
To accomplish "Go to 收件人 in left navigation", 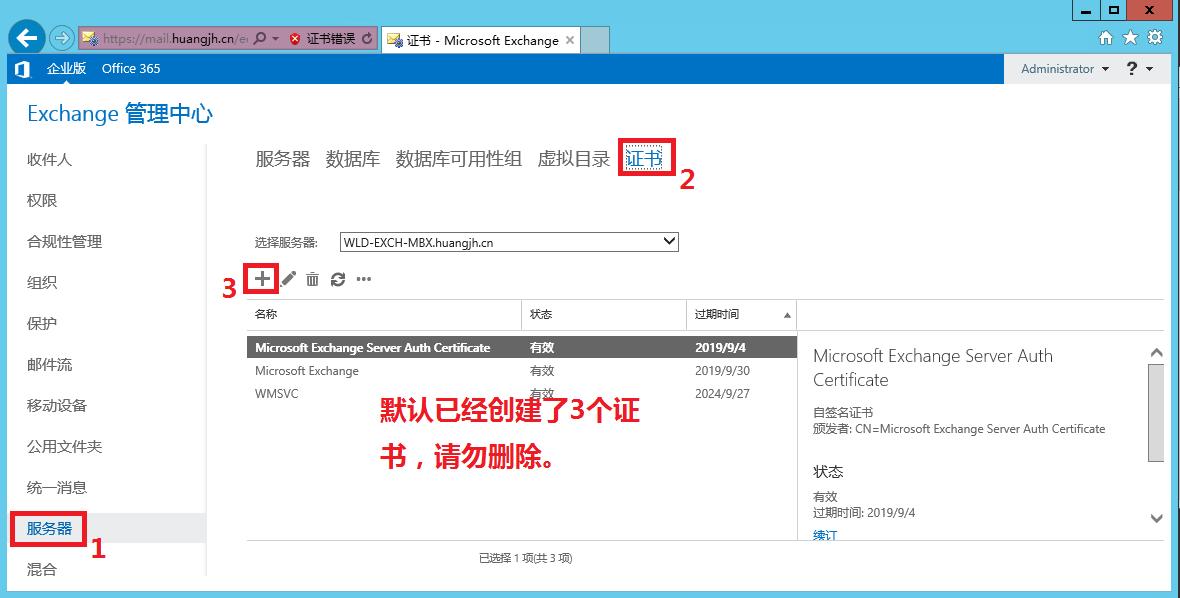I will click(x=50, y=159).
